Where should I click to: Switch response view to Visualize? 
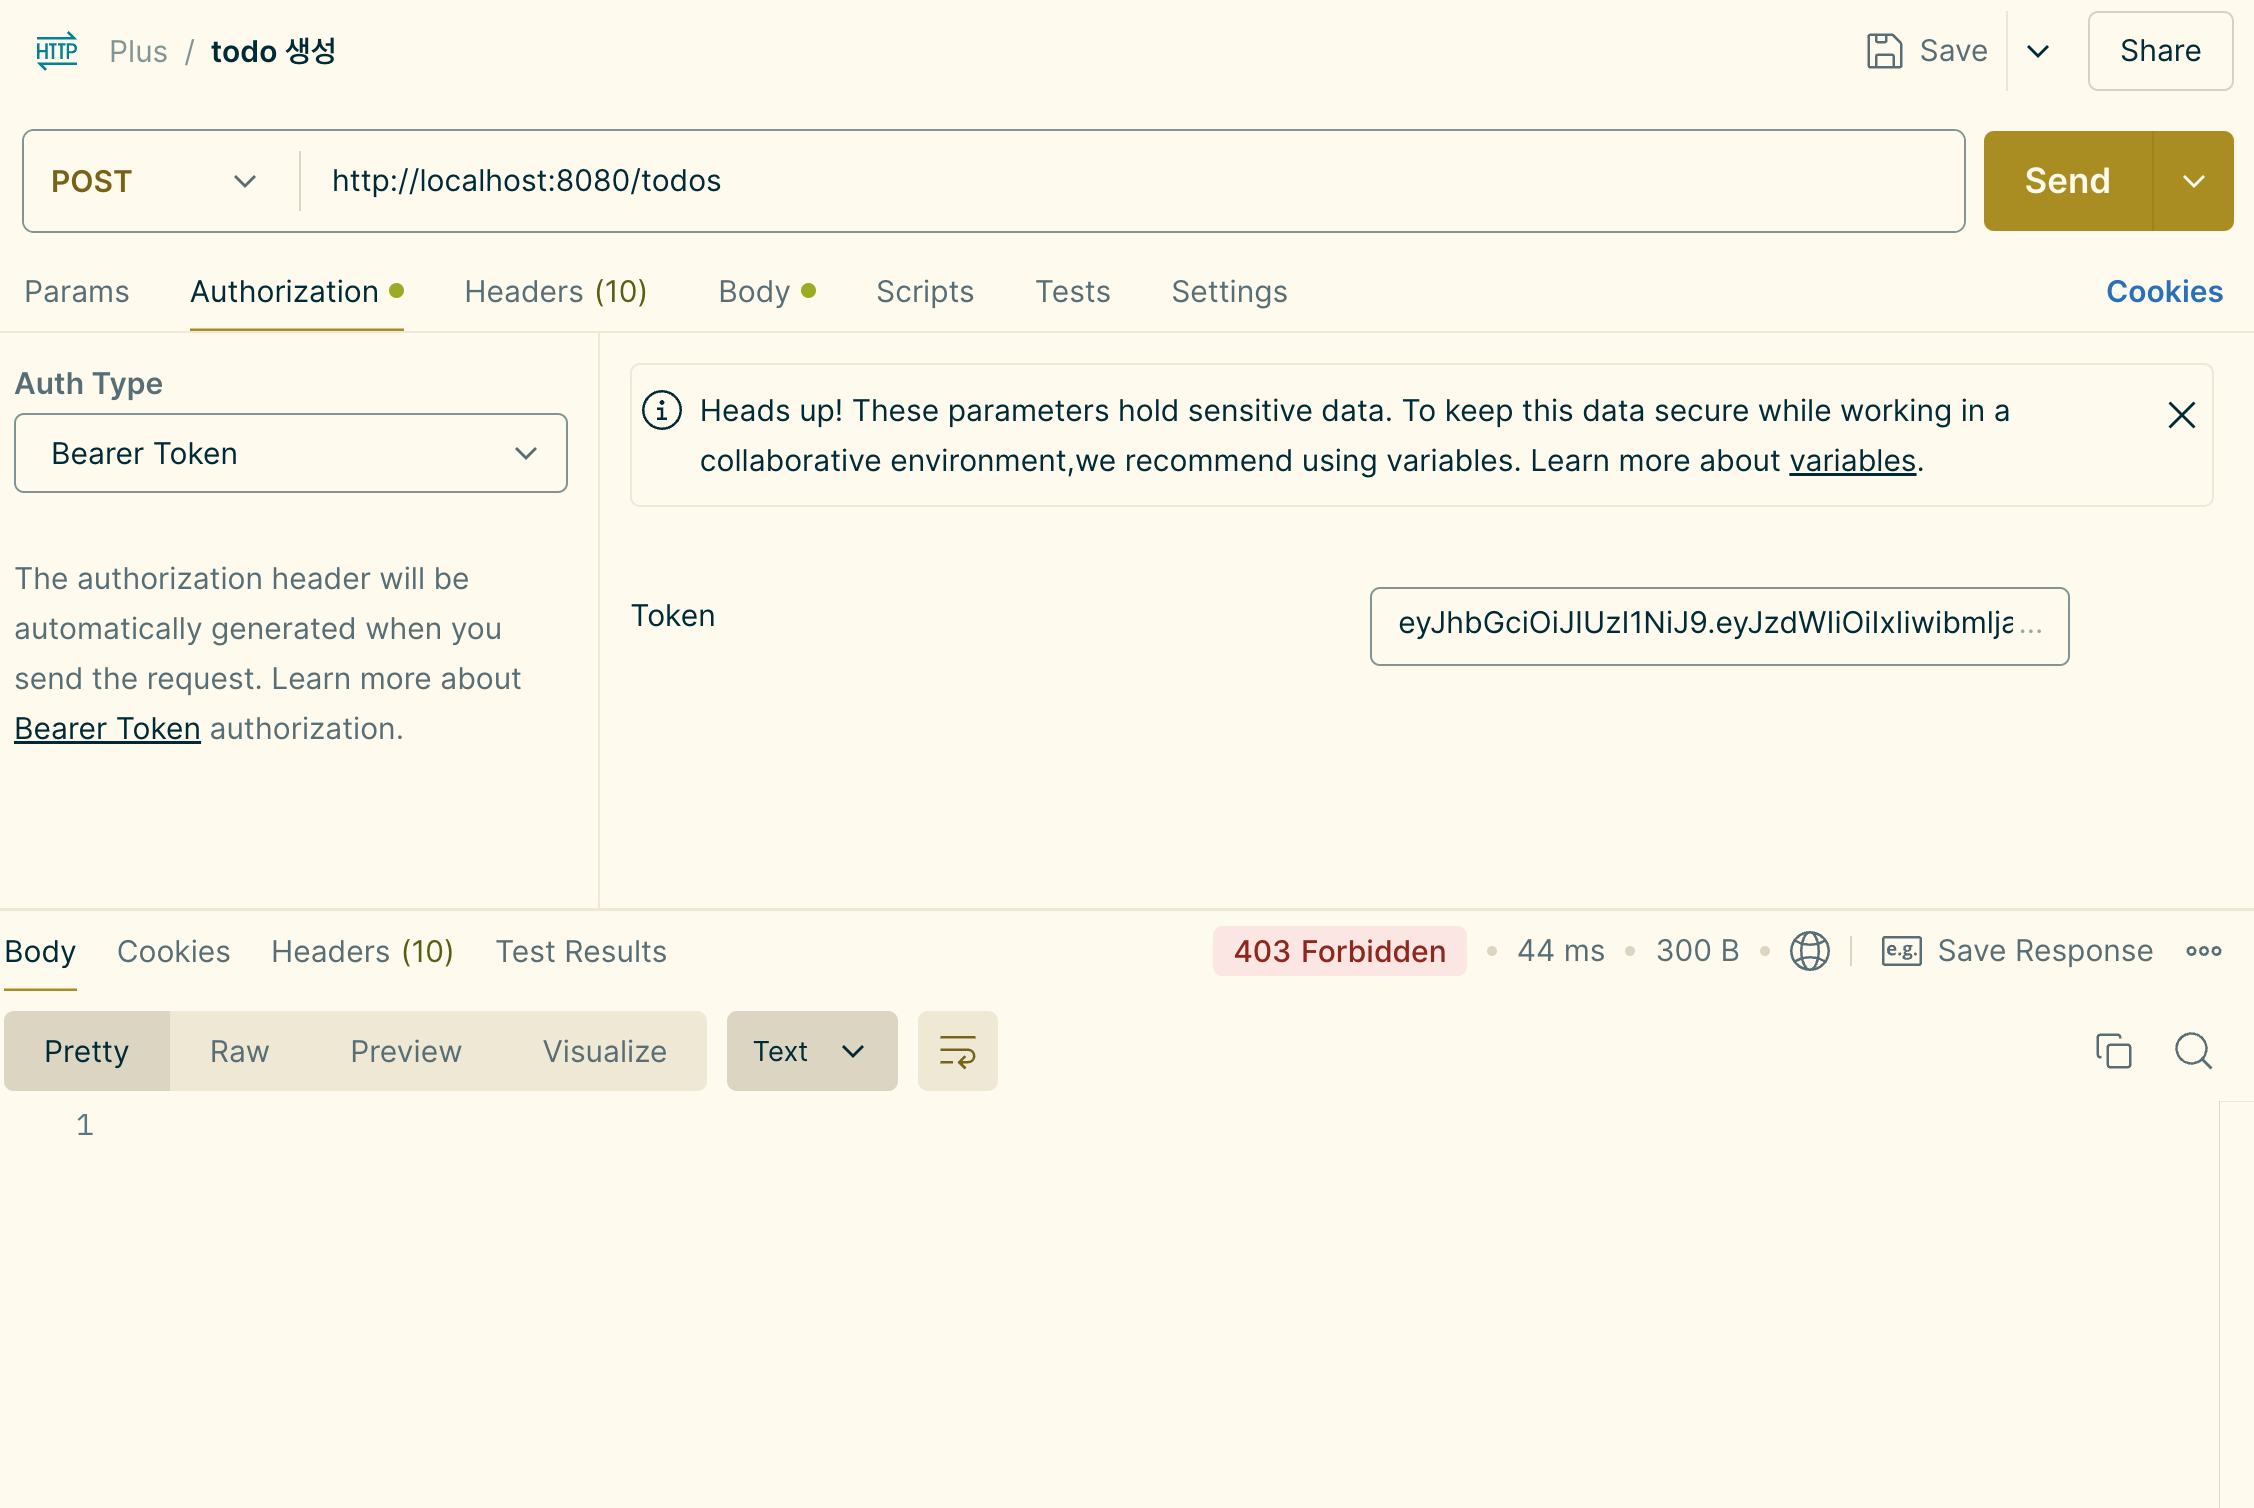coord(604,1051)
